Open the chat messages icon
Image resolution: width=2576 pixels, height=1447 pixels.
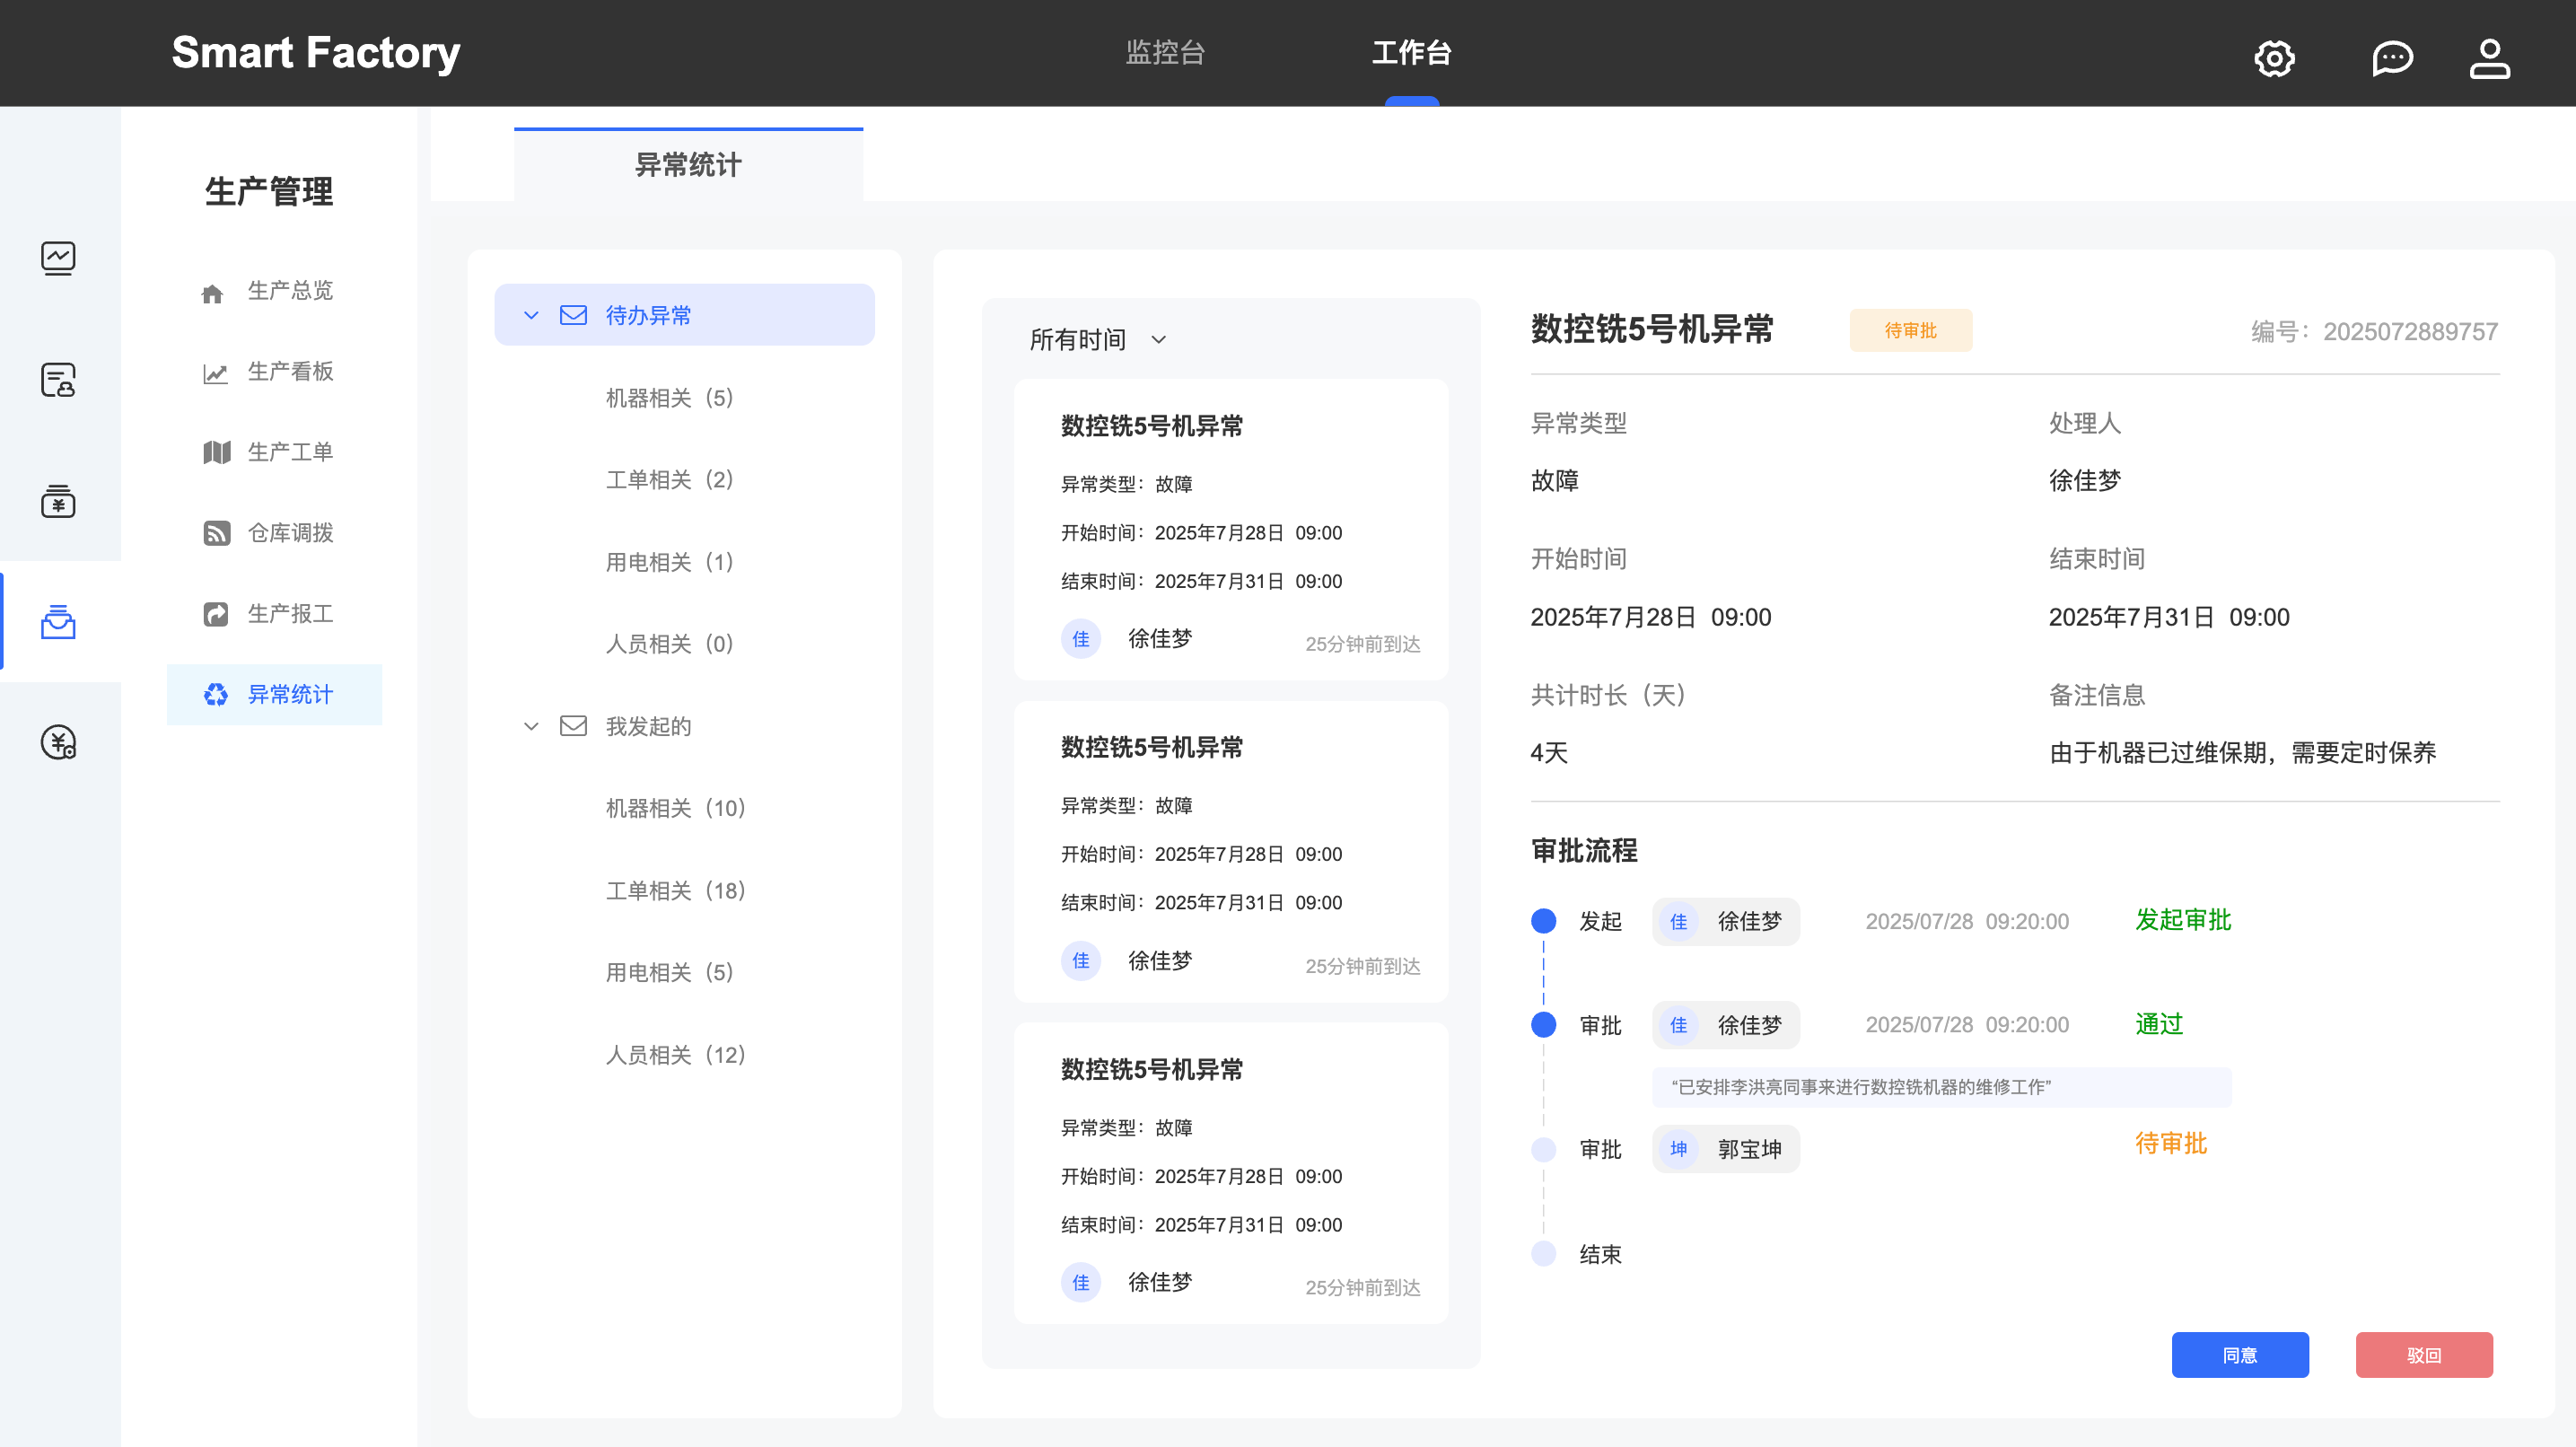tap(2392, 58)
